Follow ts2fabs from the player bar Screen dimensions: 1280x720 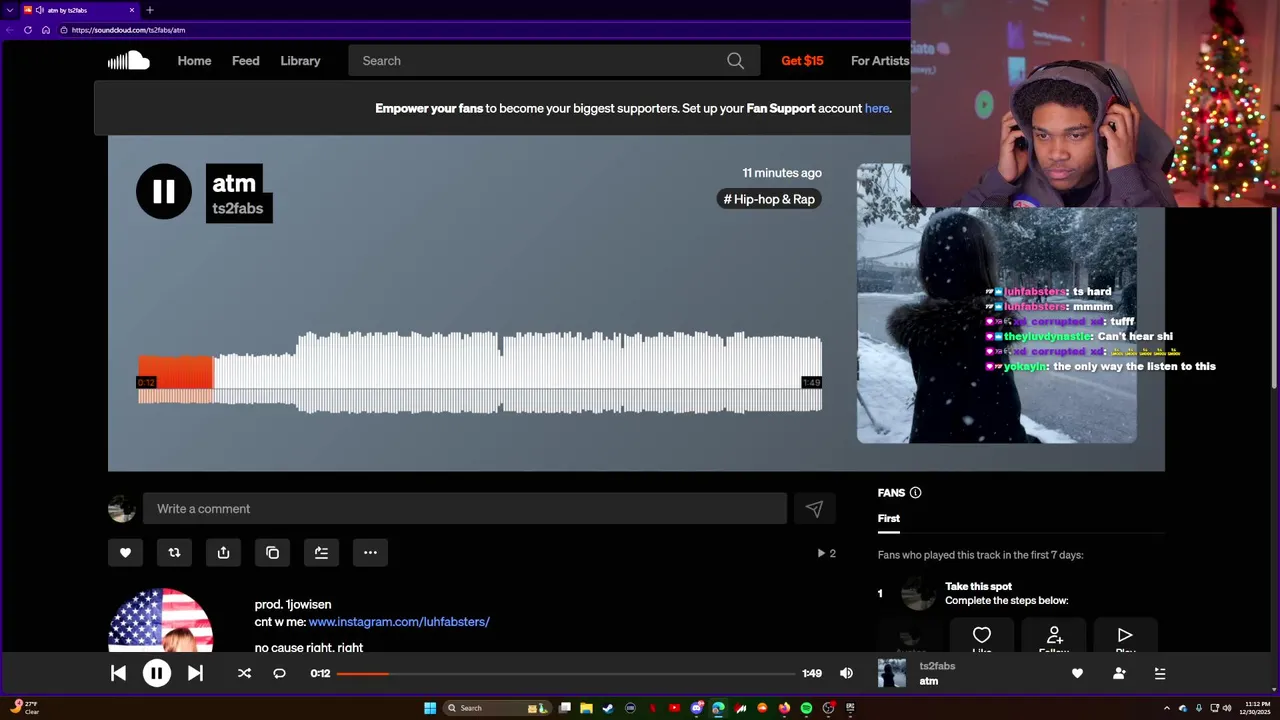click(1120, 674)
